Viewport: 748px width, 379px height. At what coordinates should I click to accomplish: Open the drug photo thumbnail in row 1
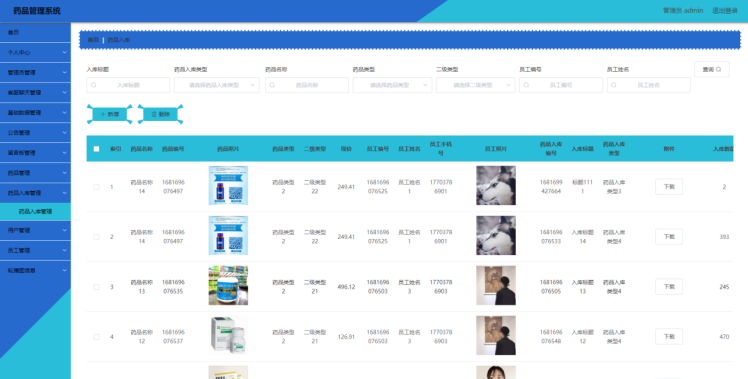tap(228, 186)
